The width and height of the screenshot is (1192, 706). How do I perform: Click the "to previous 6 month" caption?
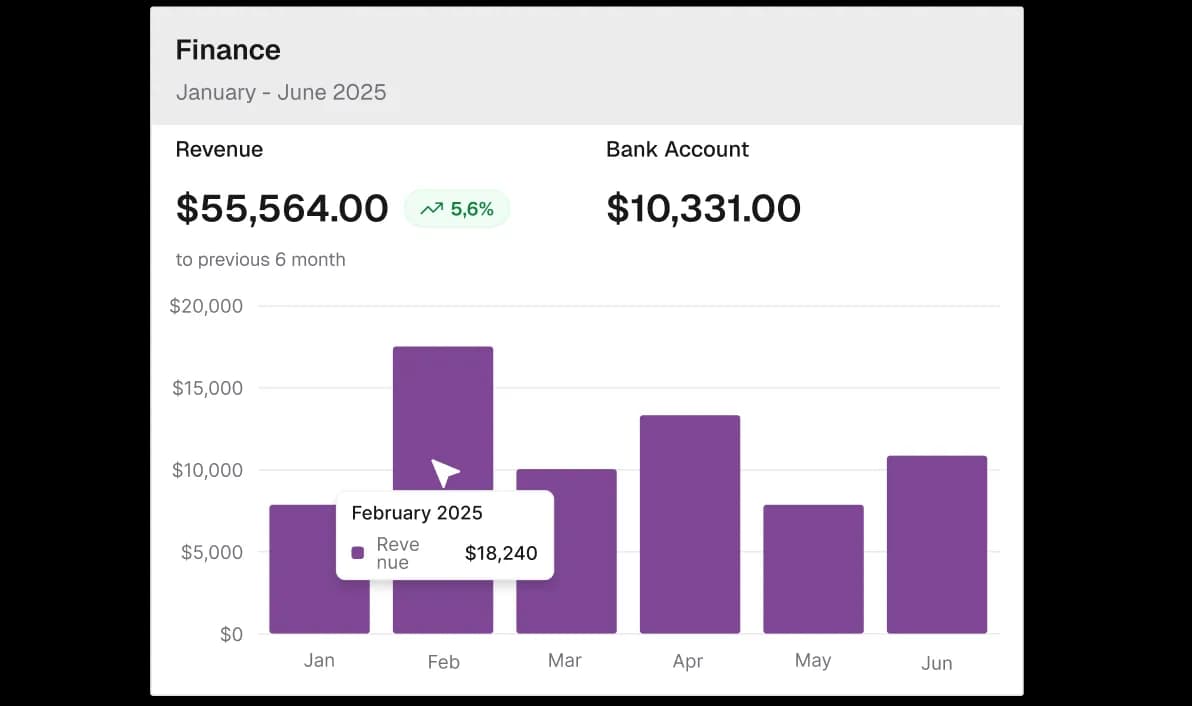pyautogui.click(x=261, y=260)
